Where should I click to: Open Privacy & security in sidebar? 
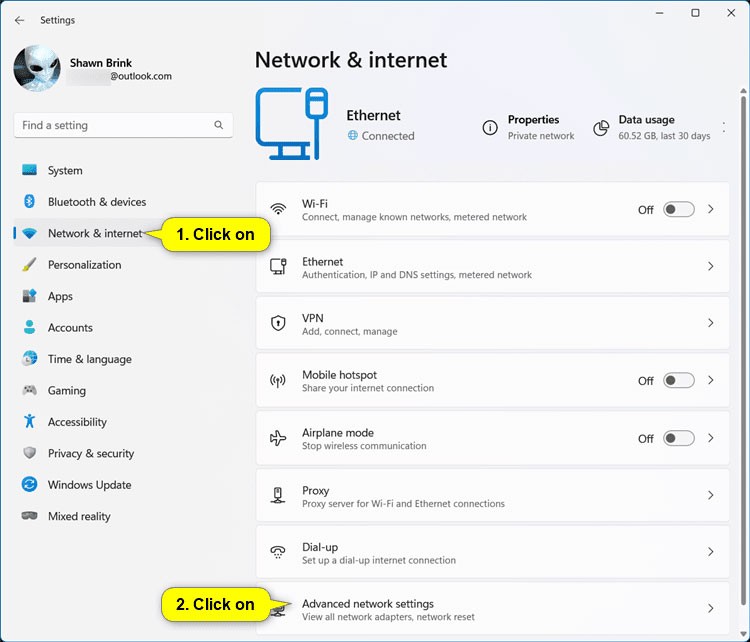point(90,454)
